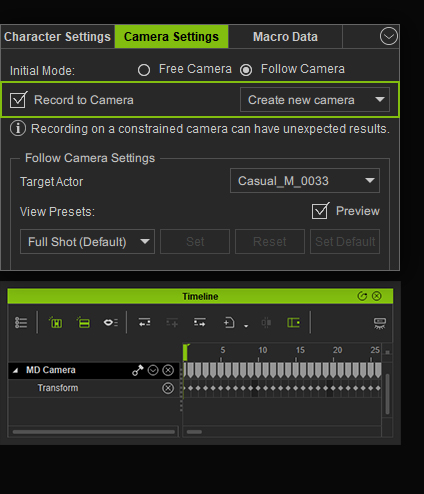Open the track list icon in Timeline toolbar
Image resolution: width=424 pixels, height=494 pixels.
[x=21, y=323]
